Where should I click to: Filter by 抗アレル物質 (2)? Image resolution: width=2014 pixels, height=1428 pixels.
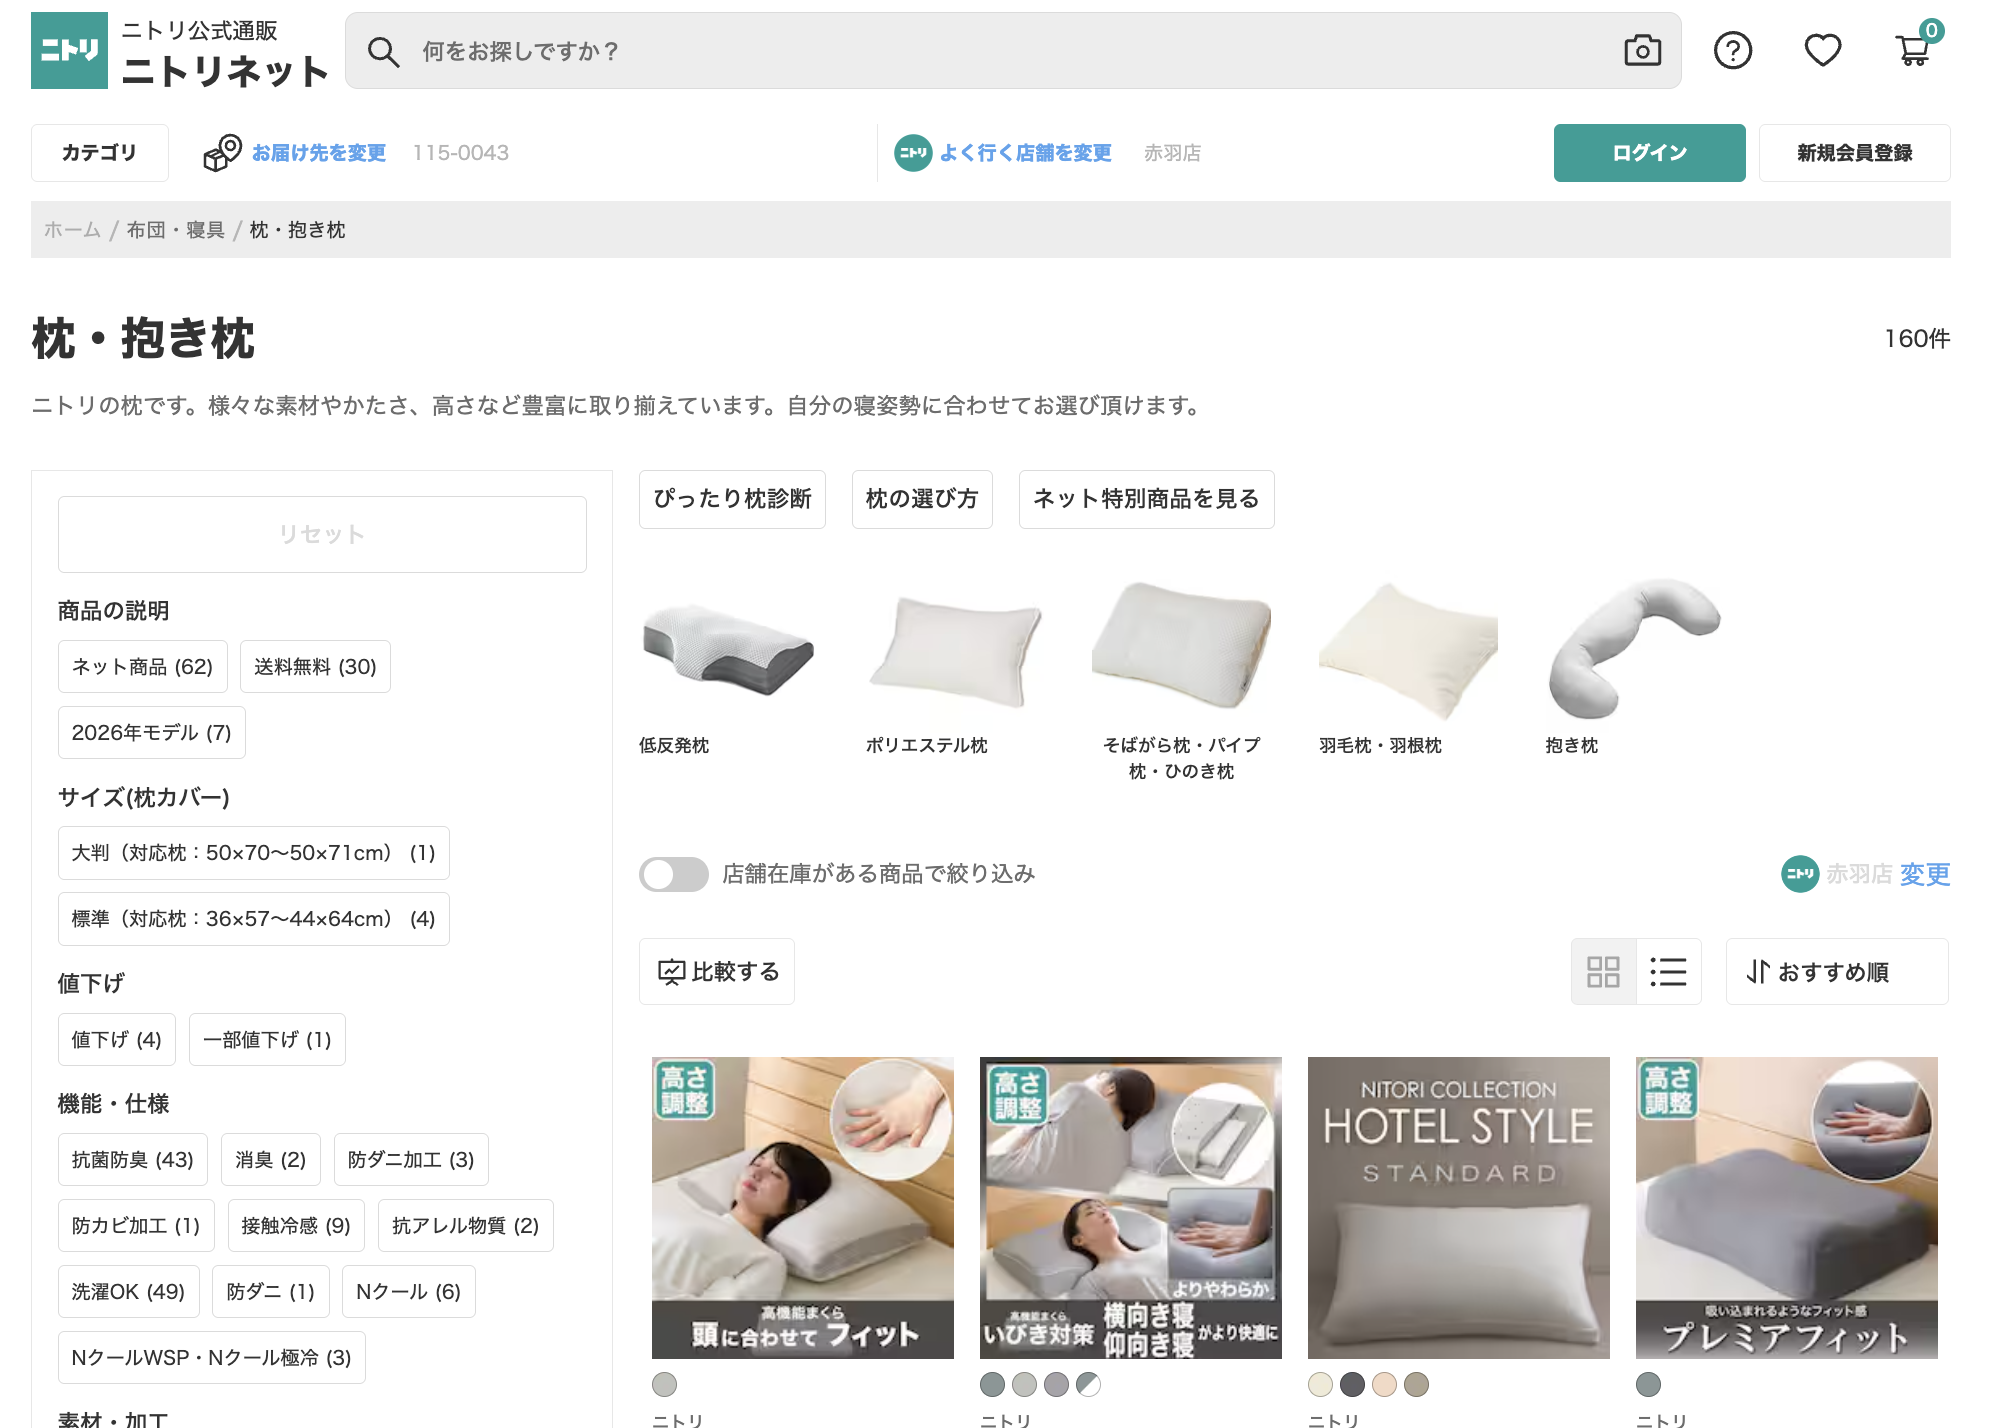(465, 1226)
